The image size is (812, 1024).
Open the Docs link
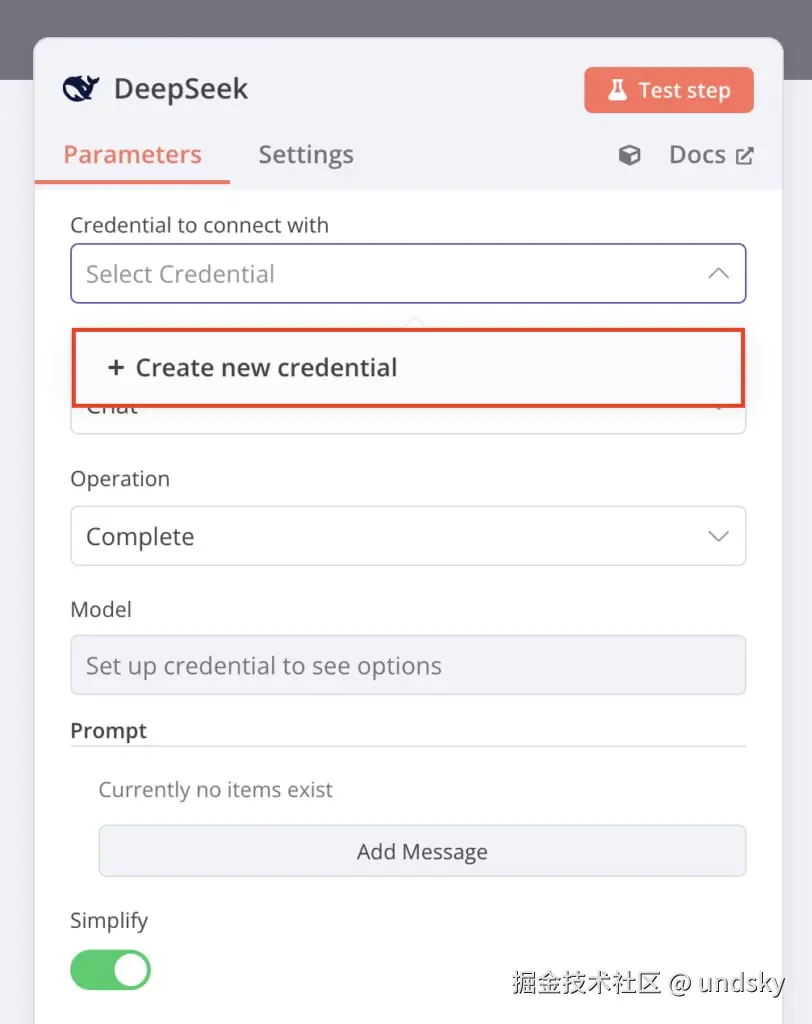pos(697,155)
